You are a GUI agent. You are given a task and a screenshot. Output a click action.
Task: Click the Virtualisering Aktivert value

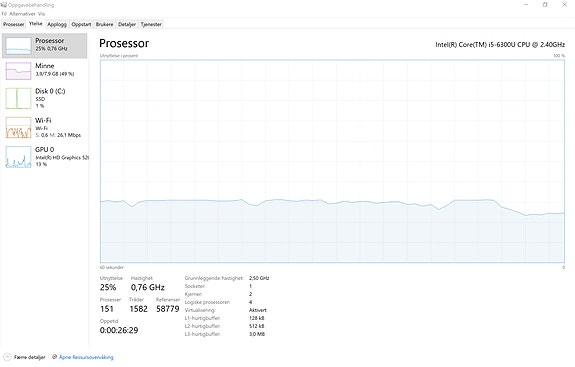pos(257,310)
